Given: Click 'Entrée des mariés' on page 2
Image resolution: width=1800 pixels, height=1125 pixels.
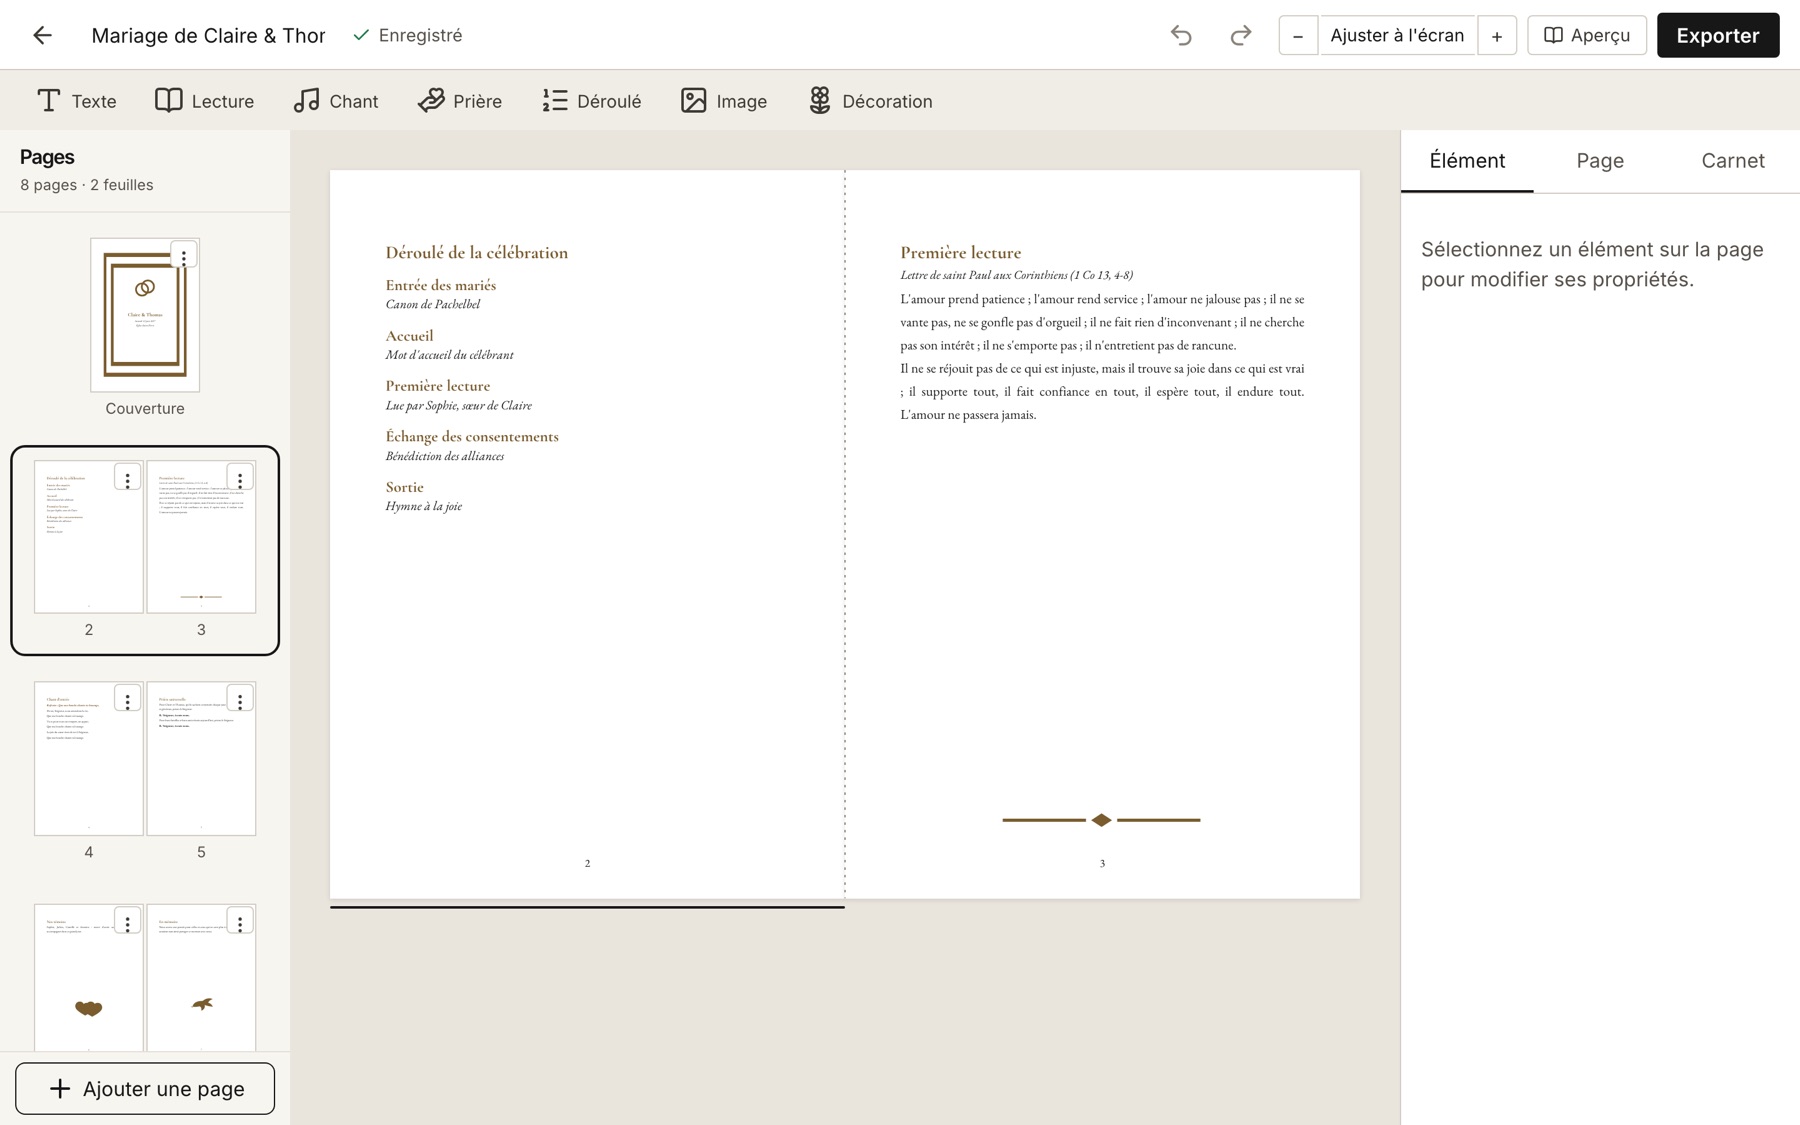Looking at the screenshot, I should [x=440, y=285].
